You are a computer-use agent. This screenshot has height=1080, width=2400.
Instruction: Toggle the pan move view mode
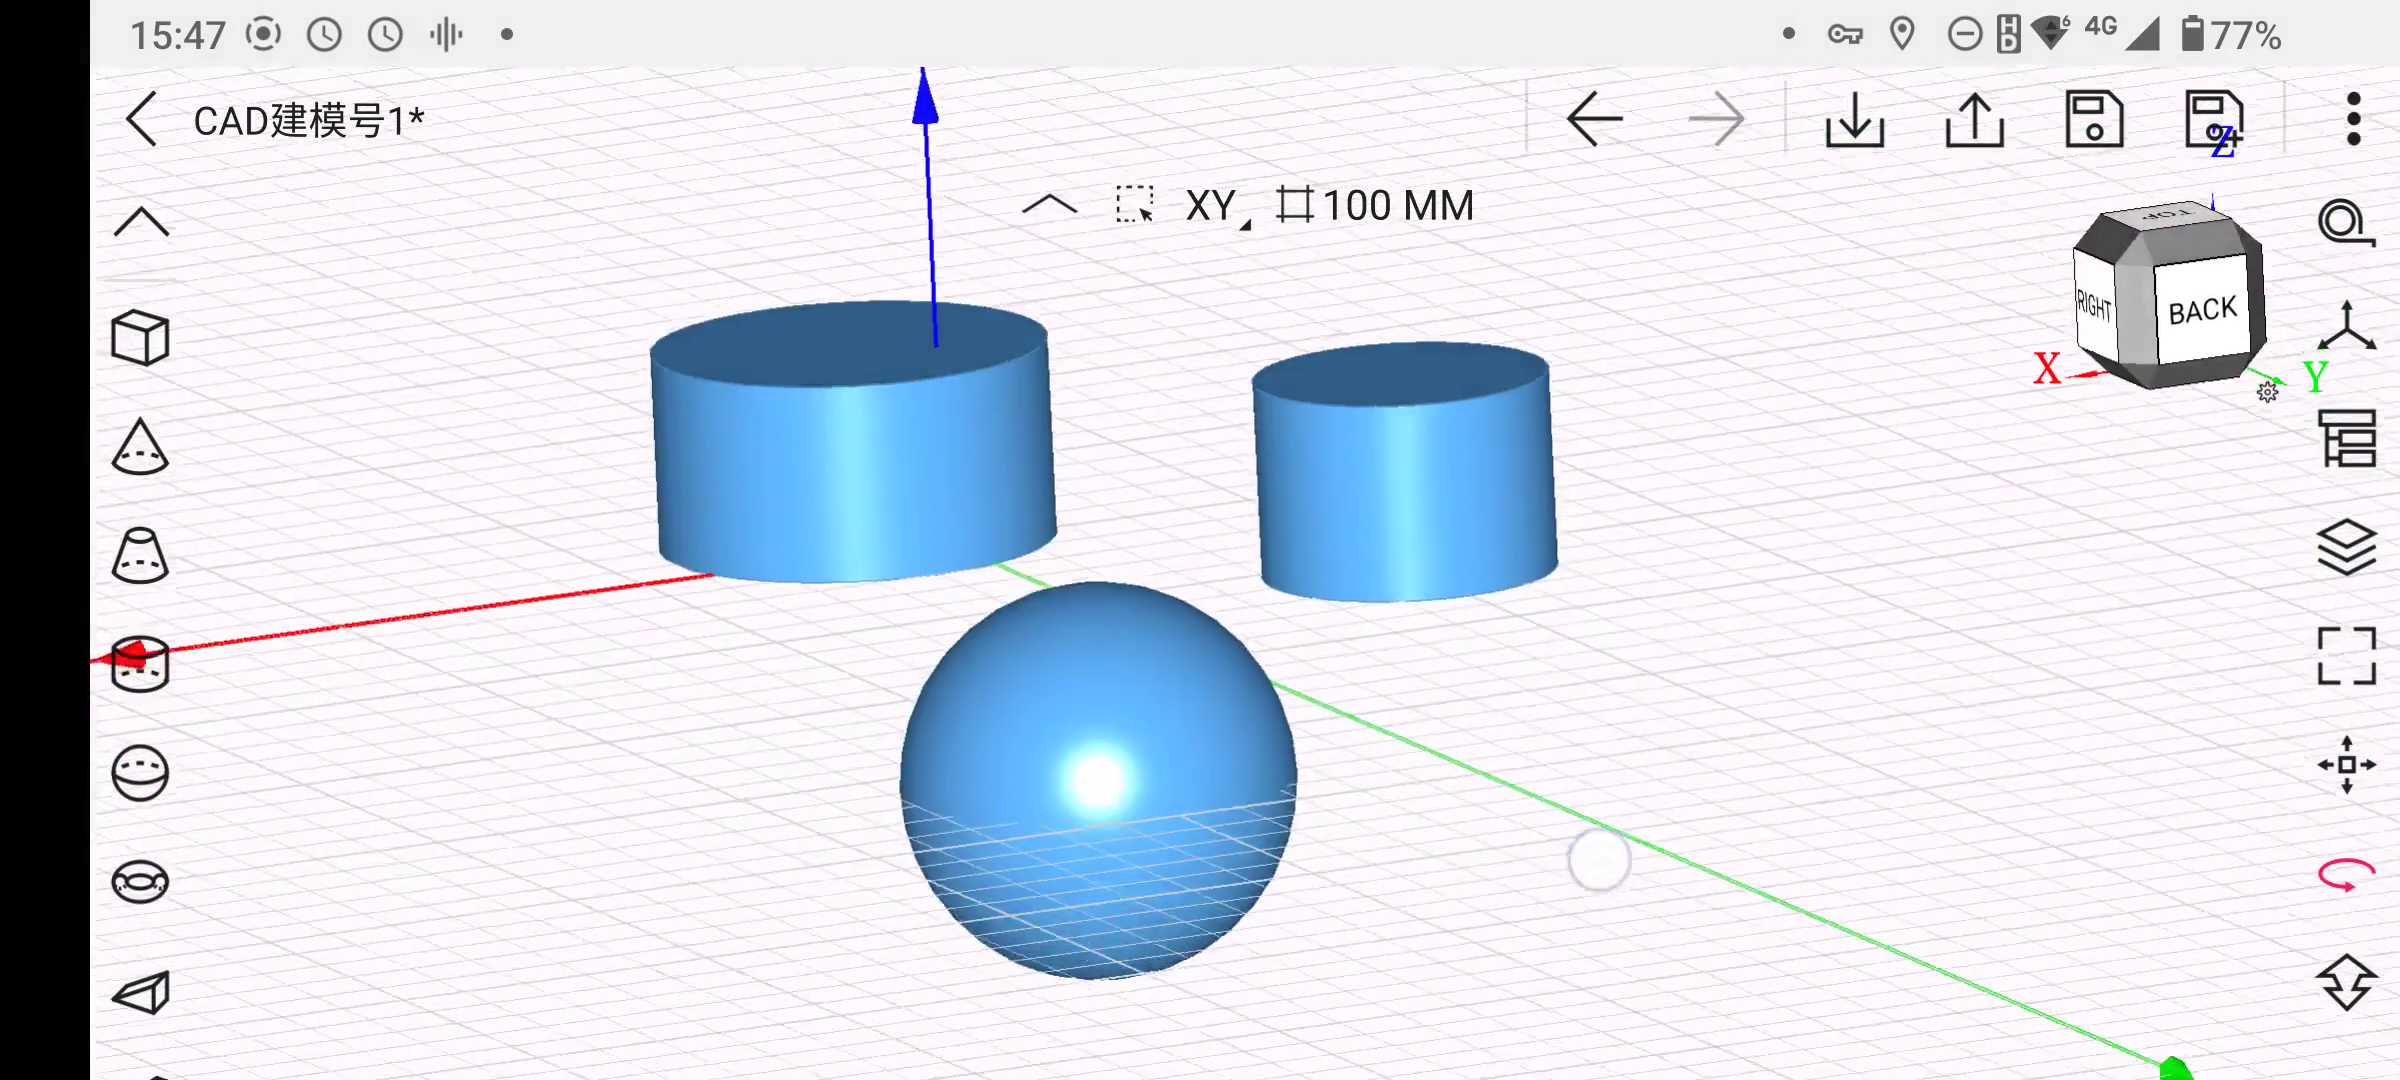[x=2346, y=765]
